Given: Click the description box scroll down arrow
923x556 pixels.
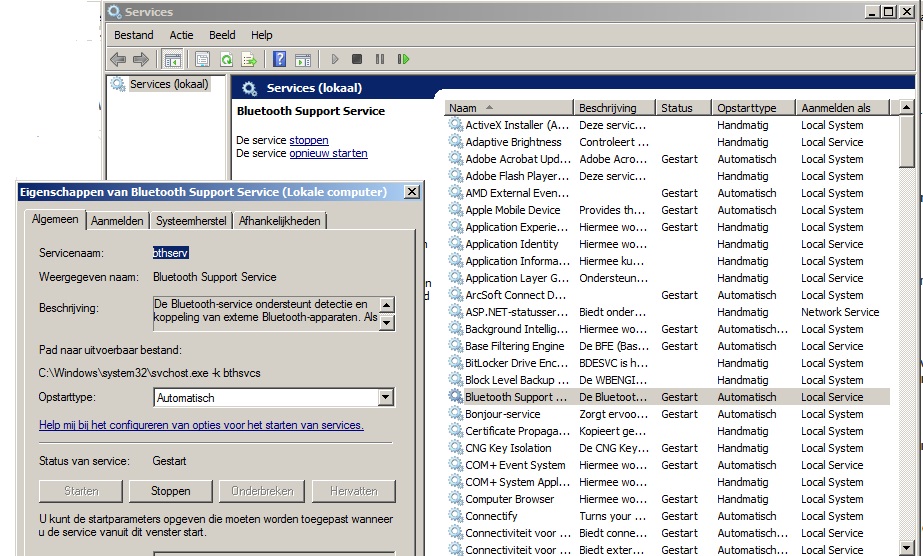Looking at the screenshot, I should (386, 322).
